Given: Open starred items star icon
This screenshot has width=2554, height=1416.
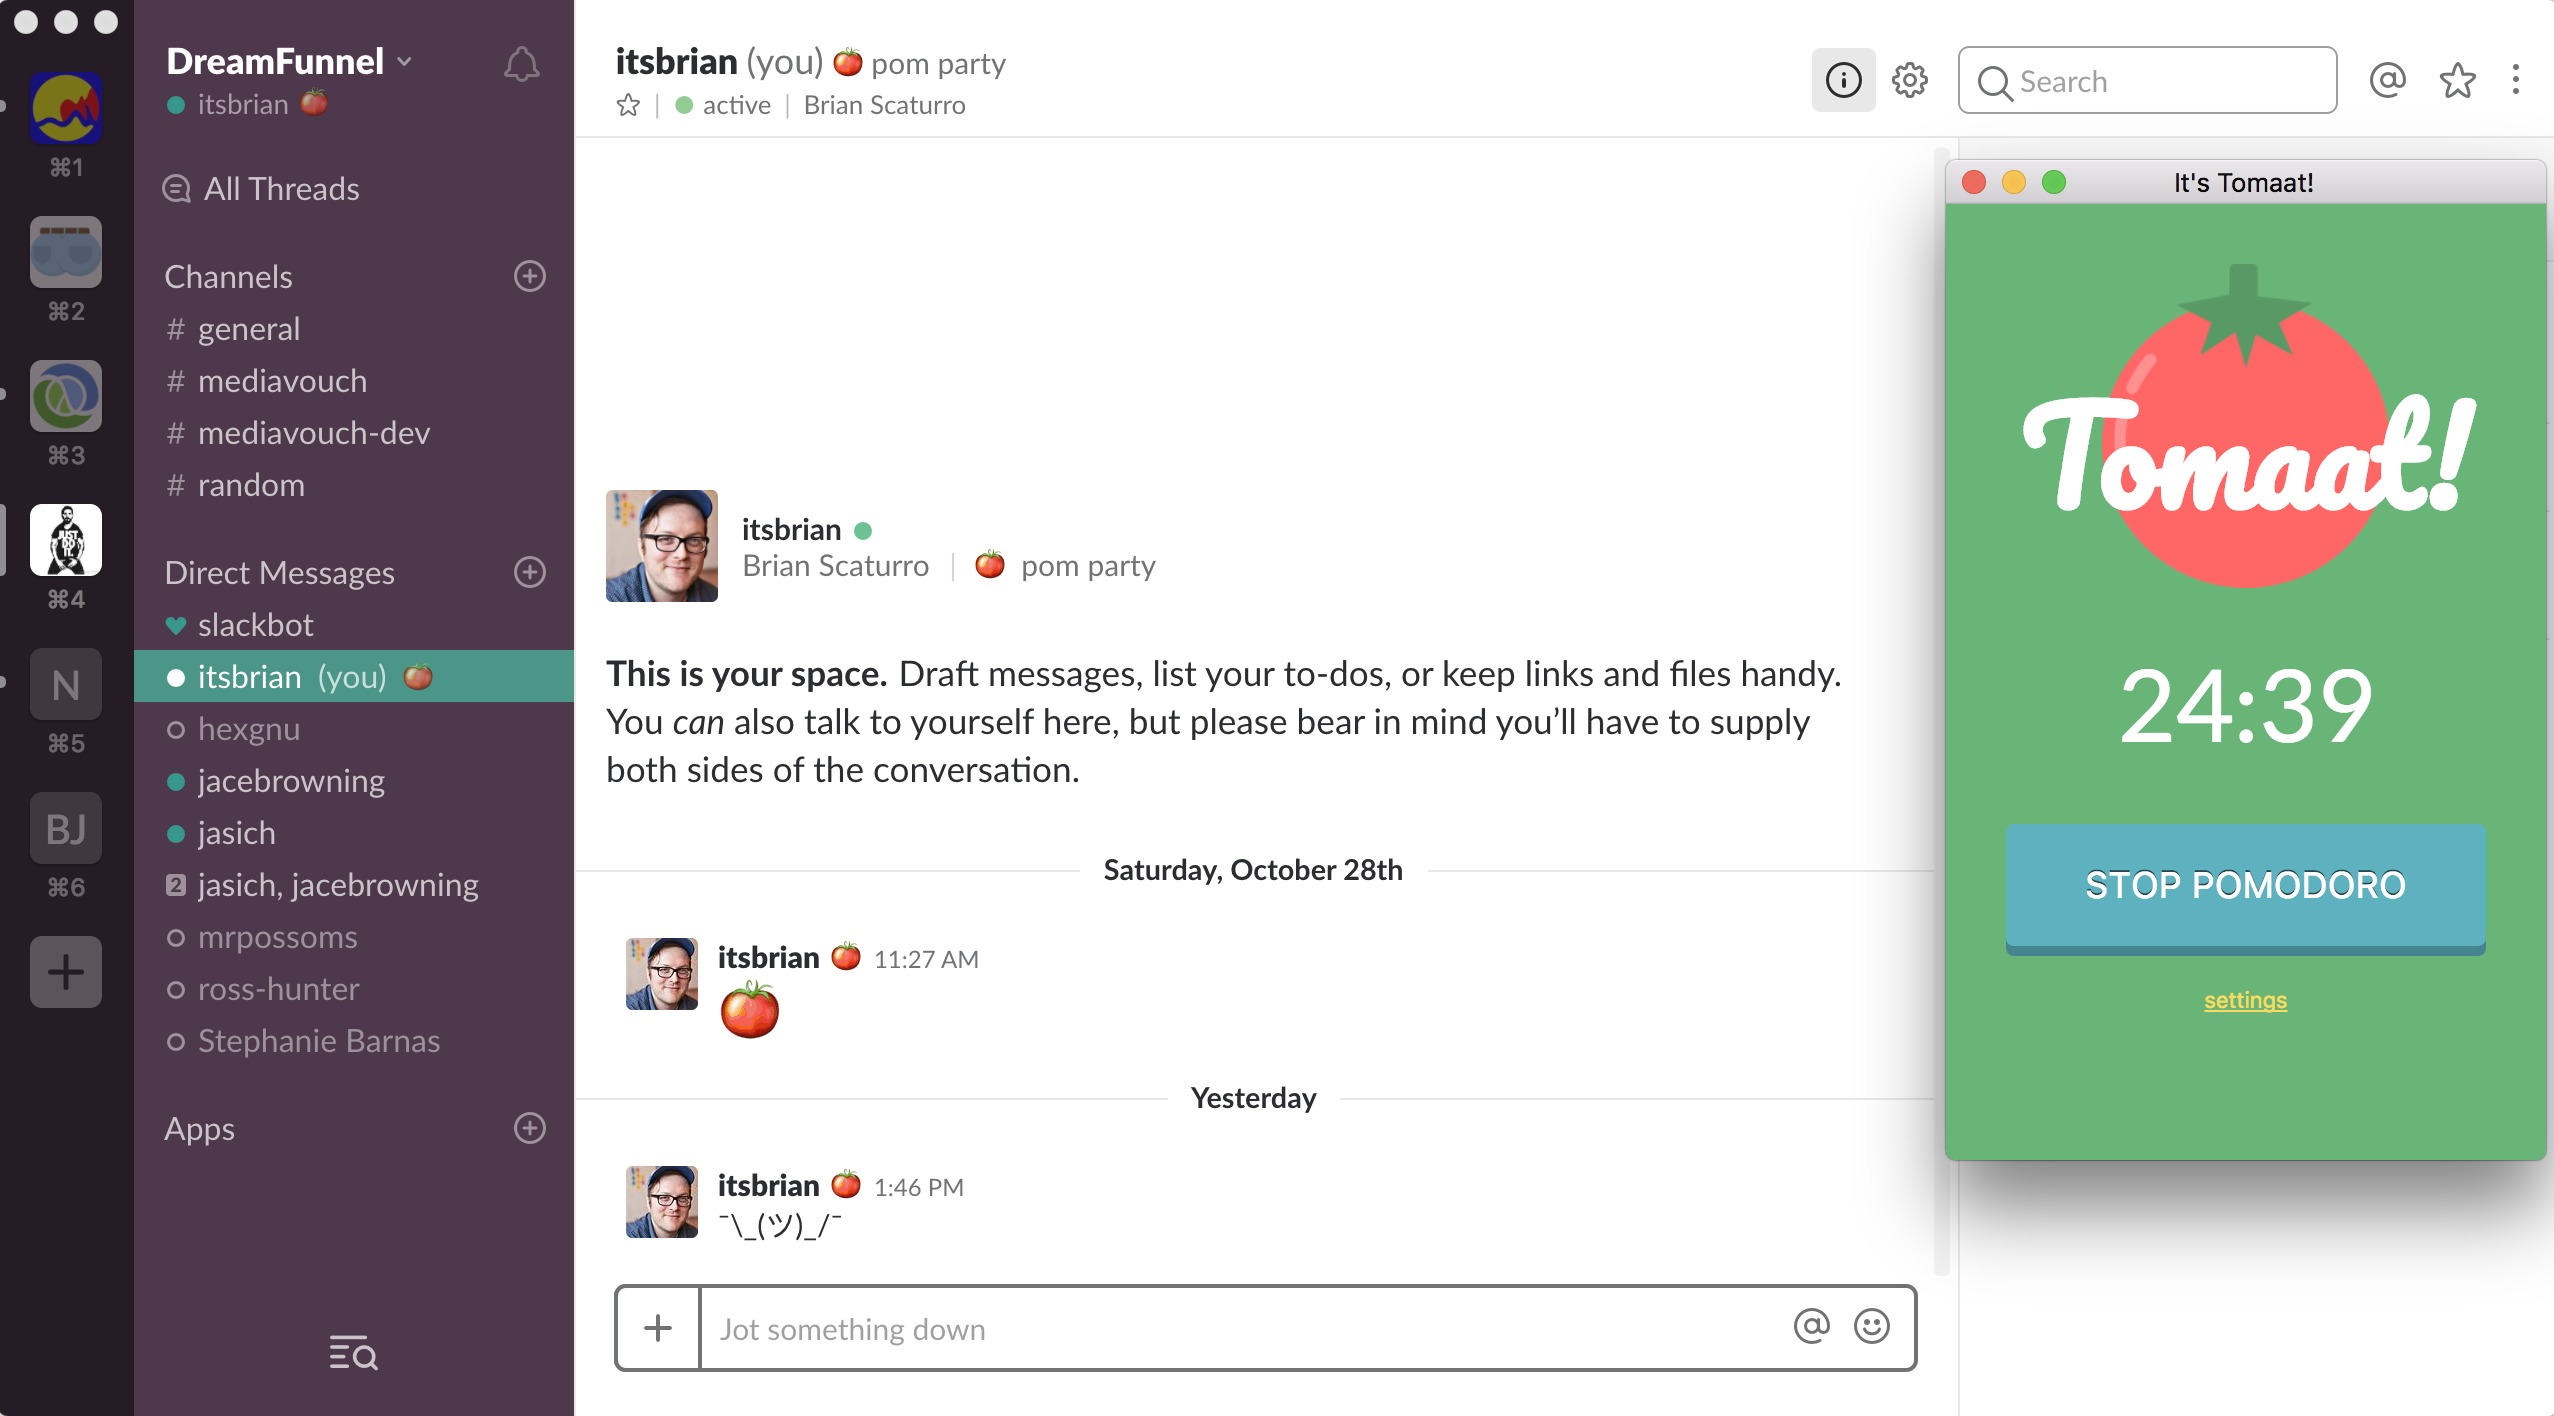Looking at the screenshot, I should pyautogui.click(x=2457, y=80).
